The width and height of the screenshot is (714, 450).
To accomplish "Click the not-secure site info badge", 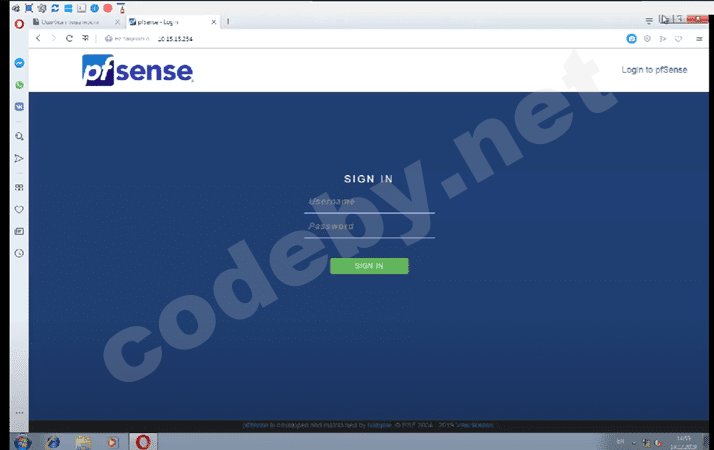I will click(127, 39).
